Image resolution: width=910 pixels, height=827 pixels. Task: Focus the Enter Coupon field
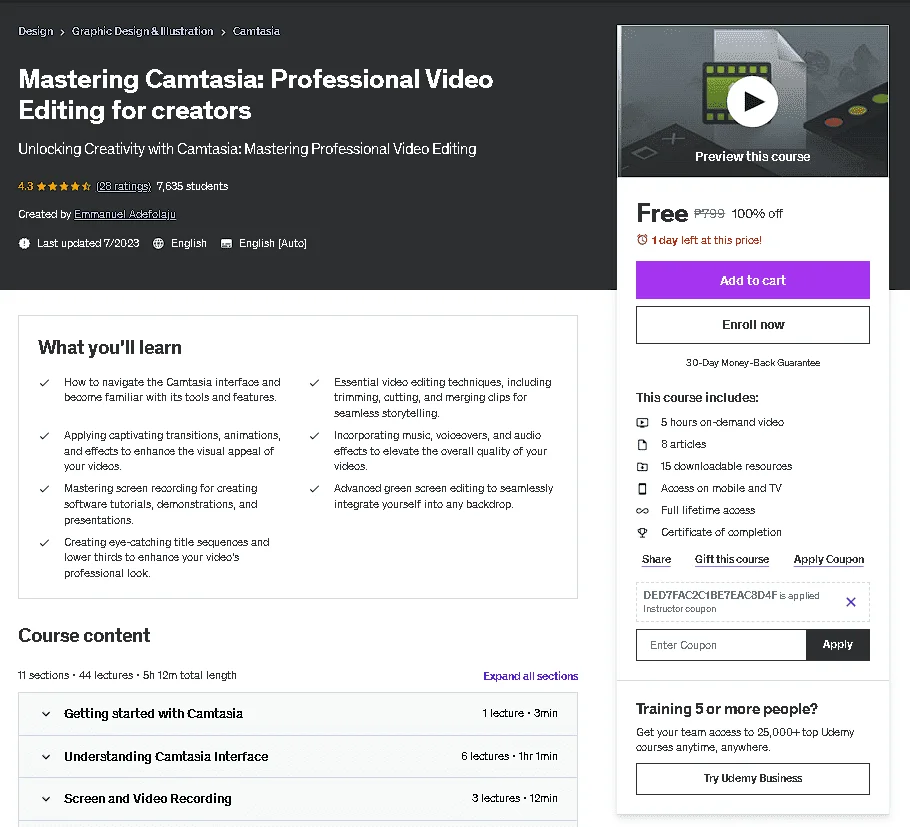[721, 645]
